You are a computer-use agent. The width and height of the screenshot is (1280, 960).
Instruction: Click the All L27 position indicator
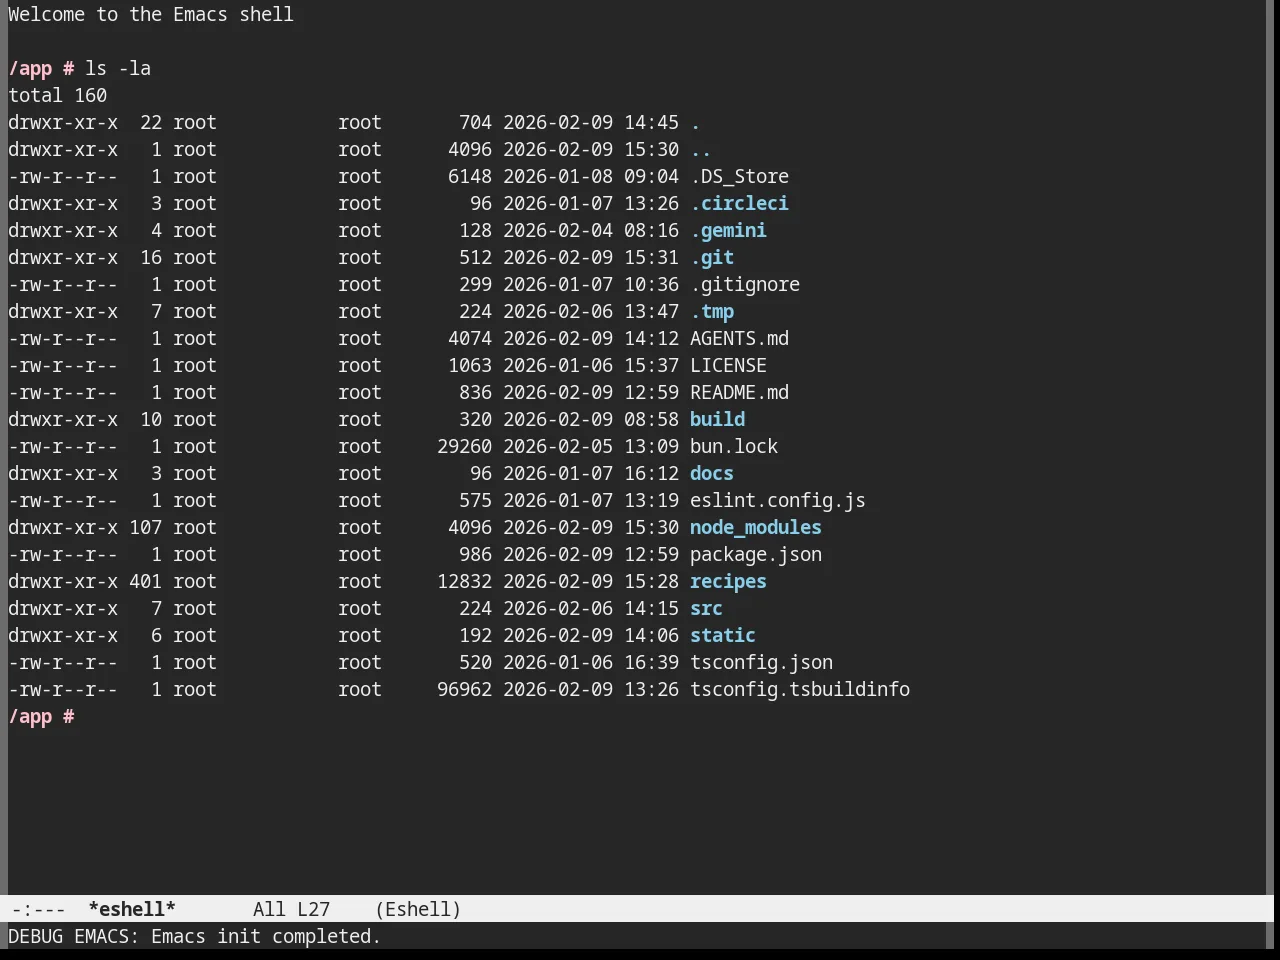[291, 909]
